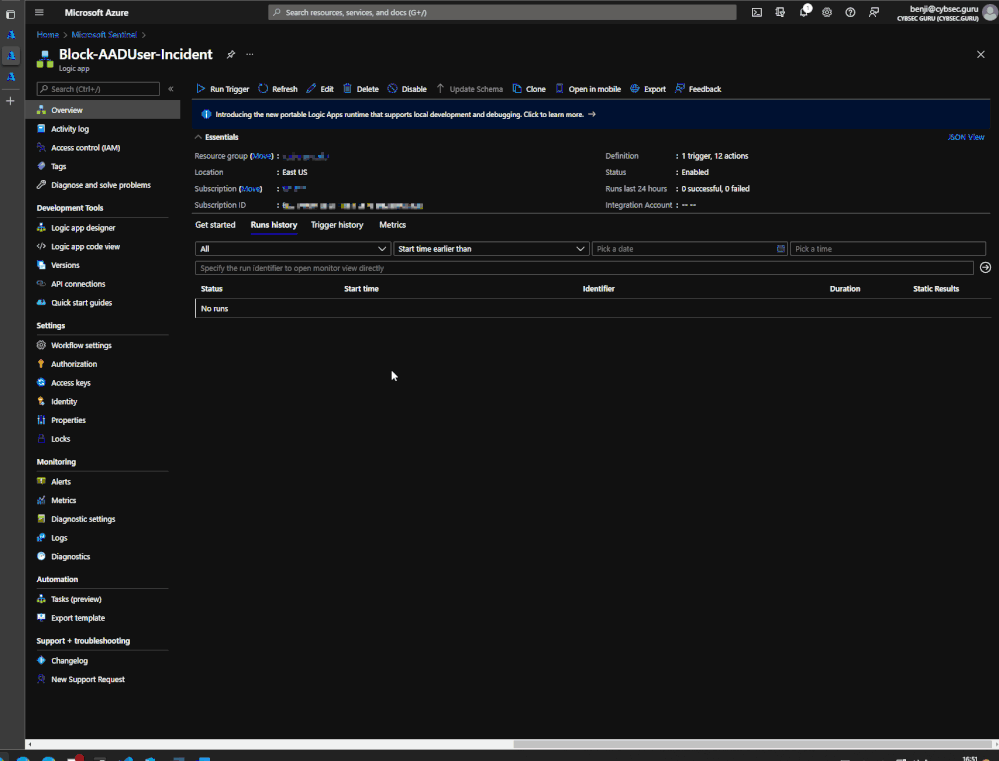Click Move next to Resource group
The height and width of the screenshot is (761, 999).
click(262, 156)
